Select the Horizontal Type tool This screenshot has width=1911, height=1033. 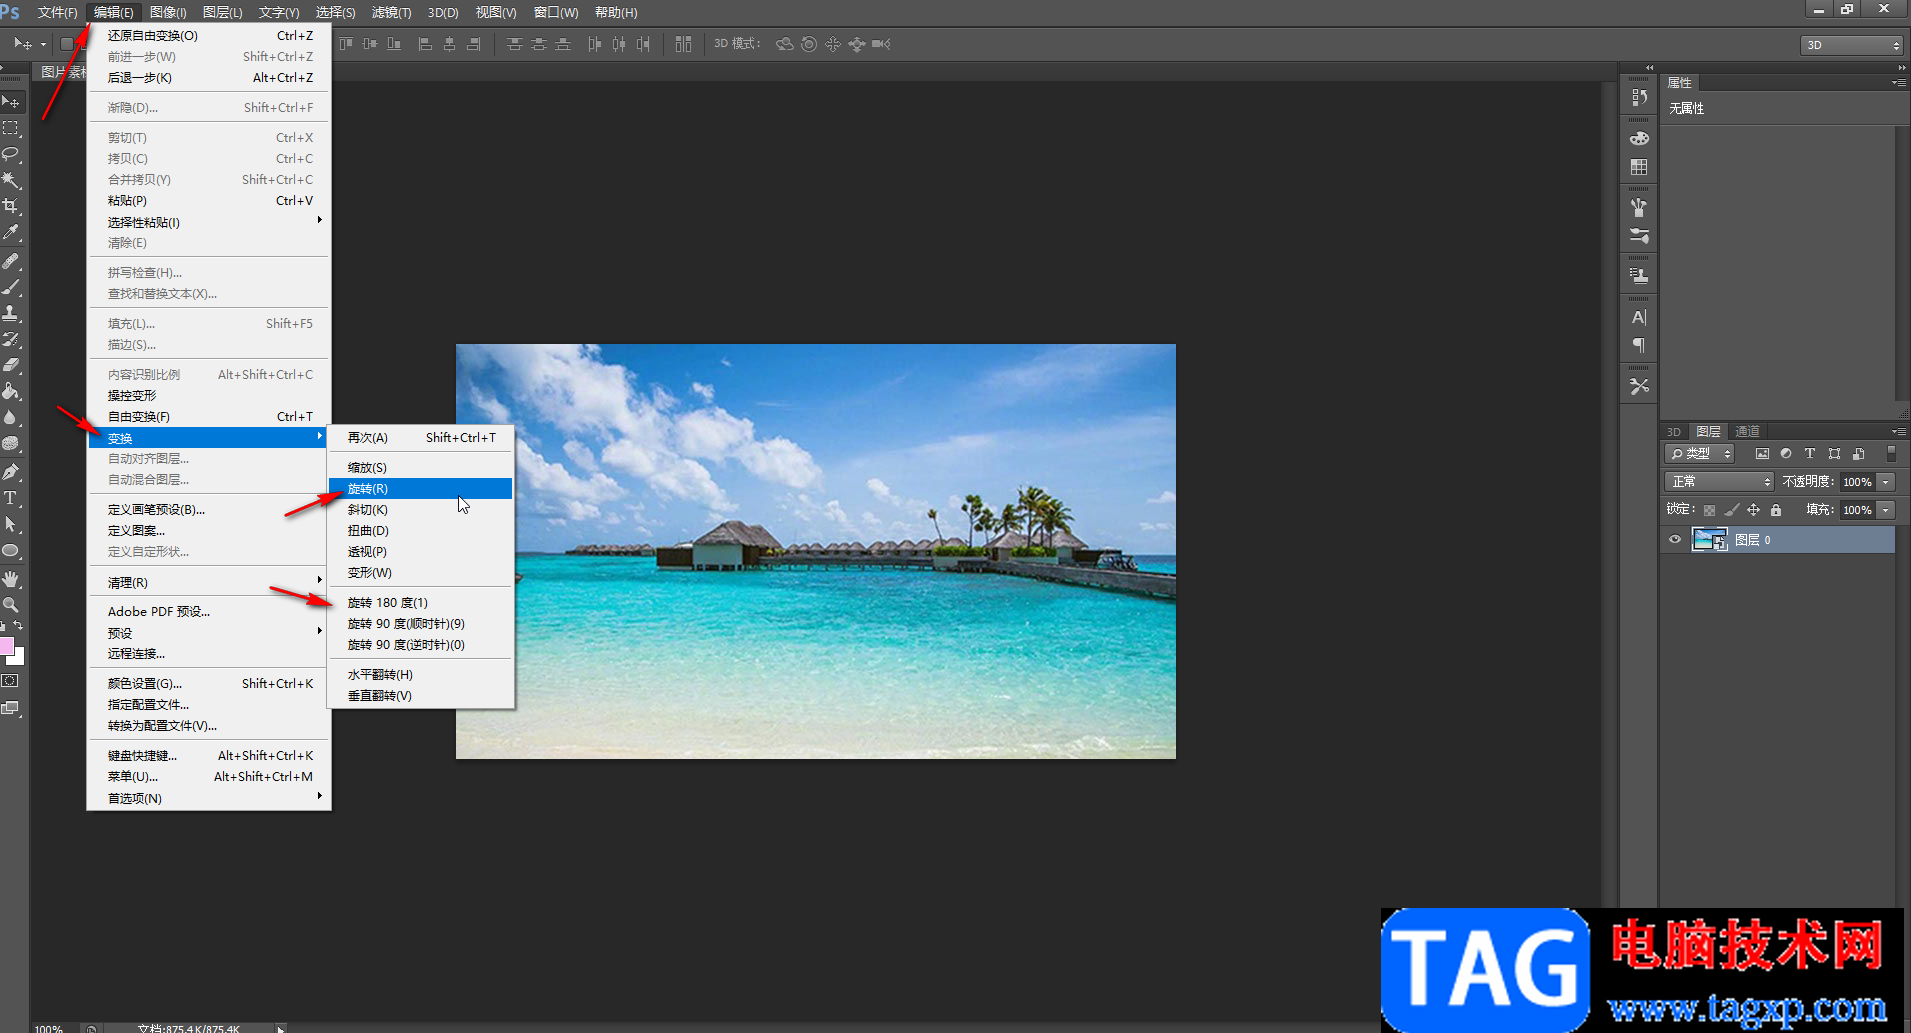click(x=11, y=498)
